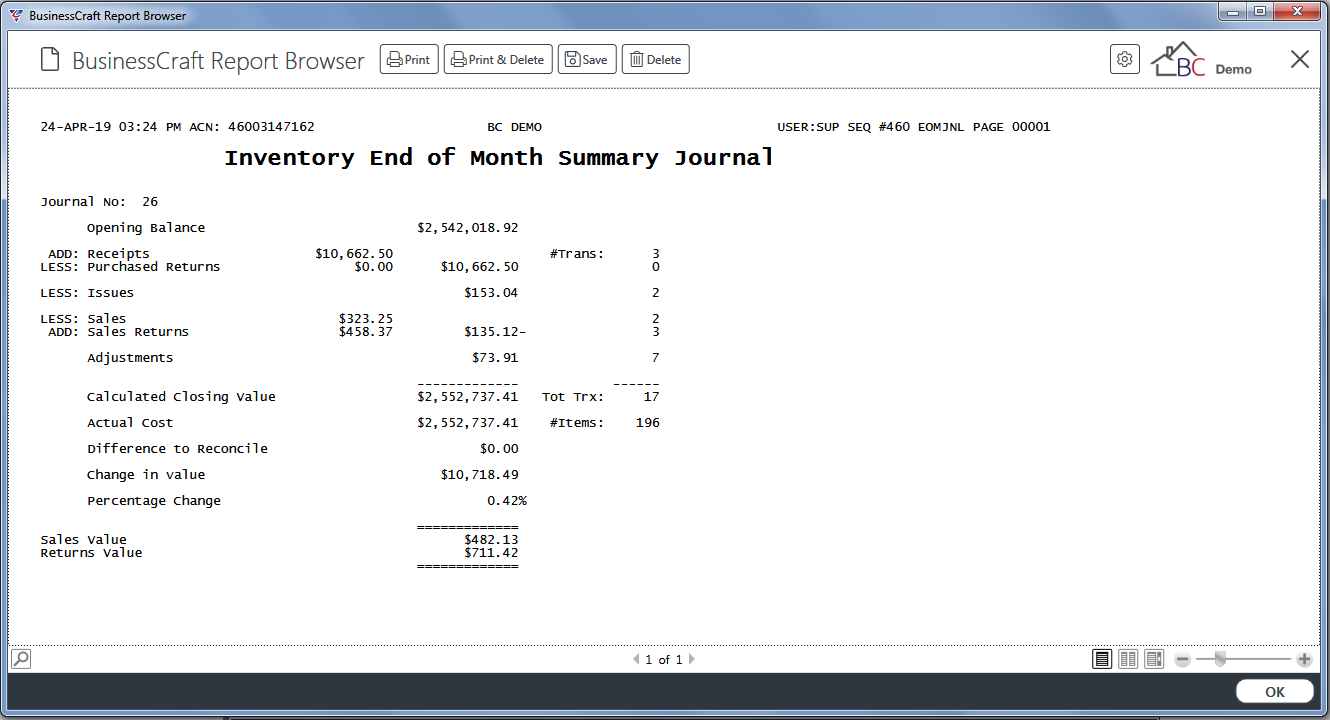Select single page view layout

(1102, 659)
